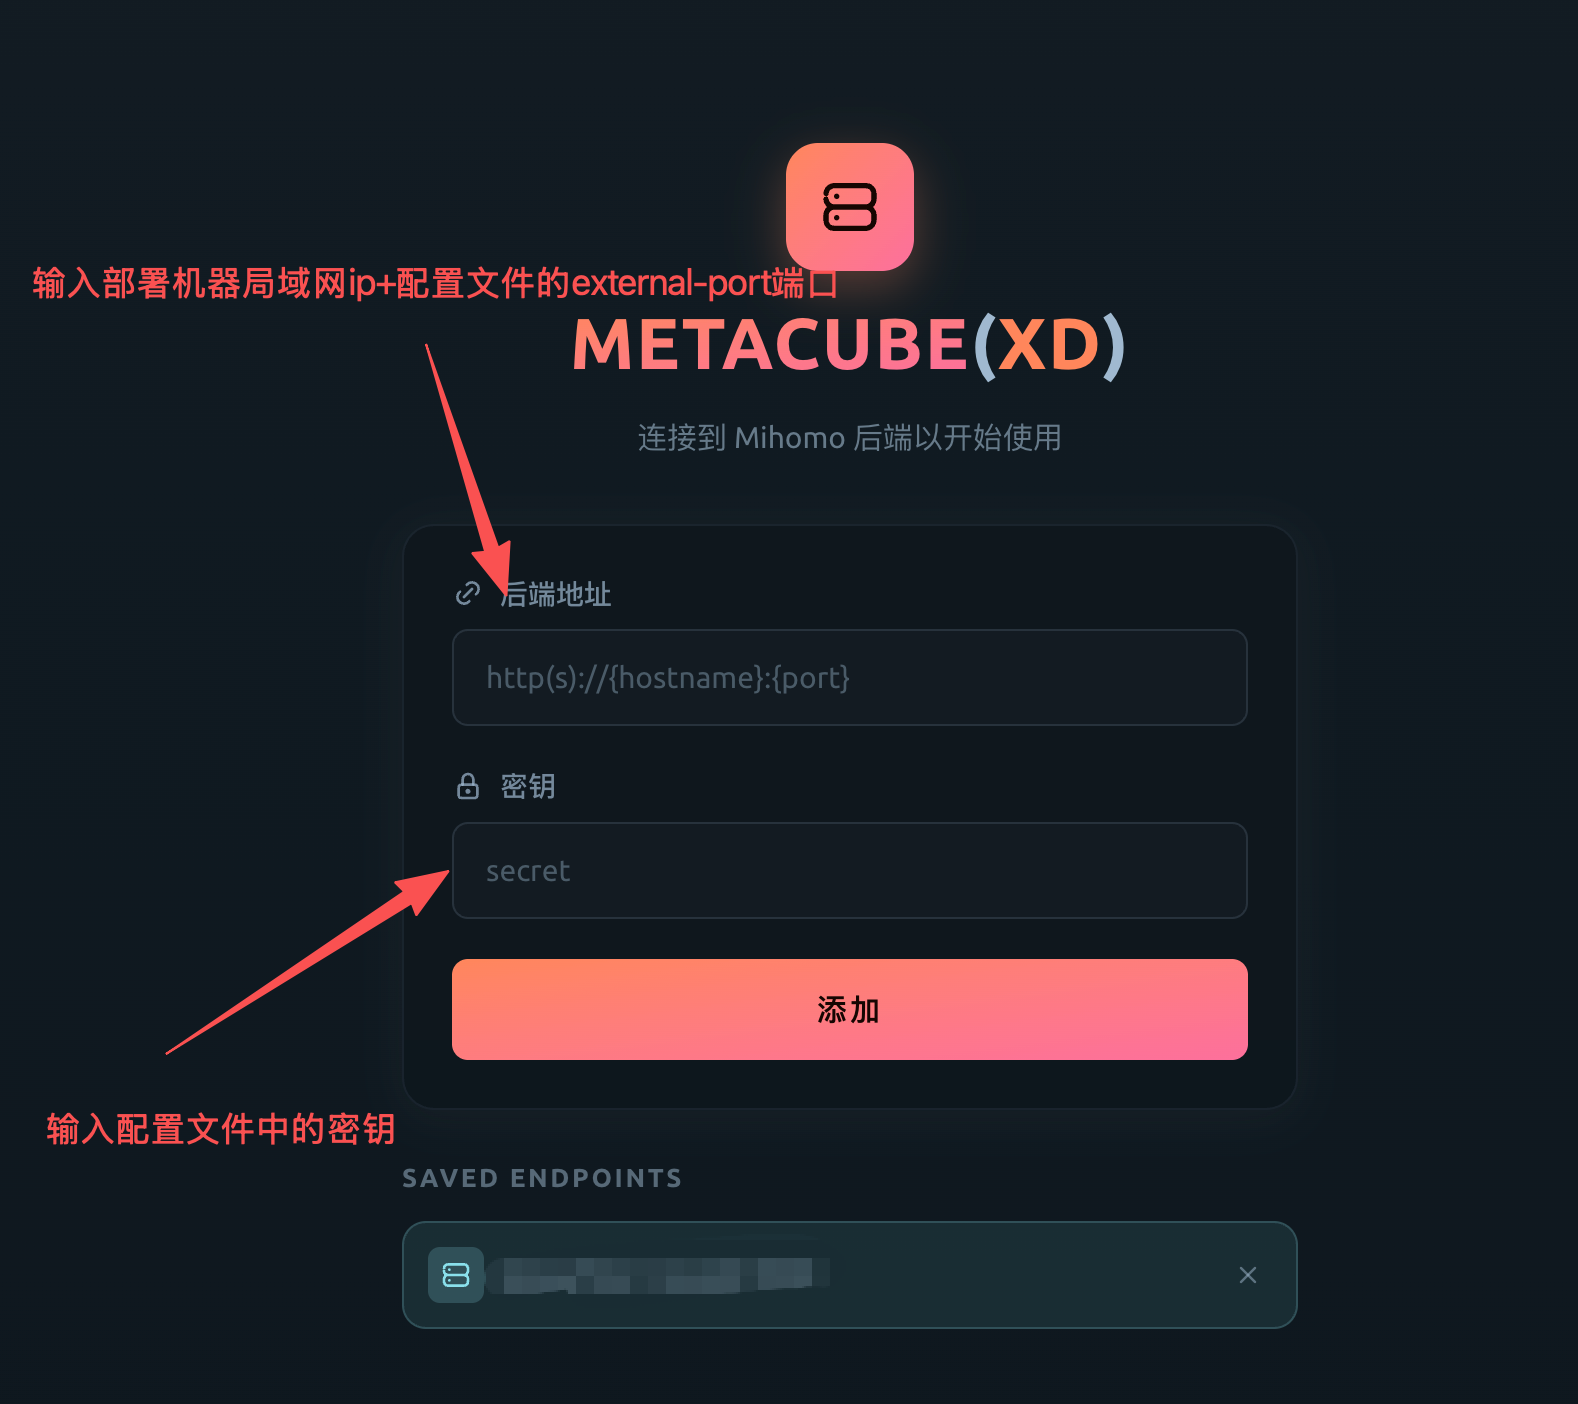Remove the saved endpoint with X icon

(x=1248, y=1275)
